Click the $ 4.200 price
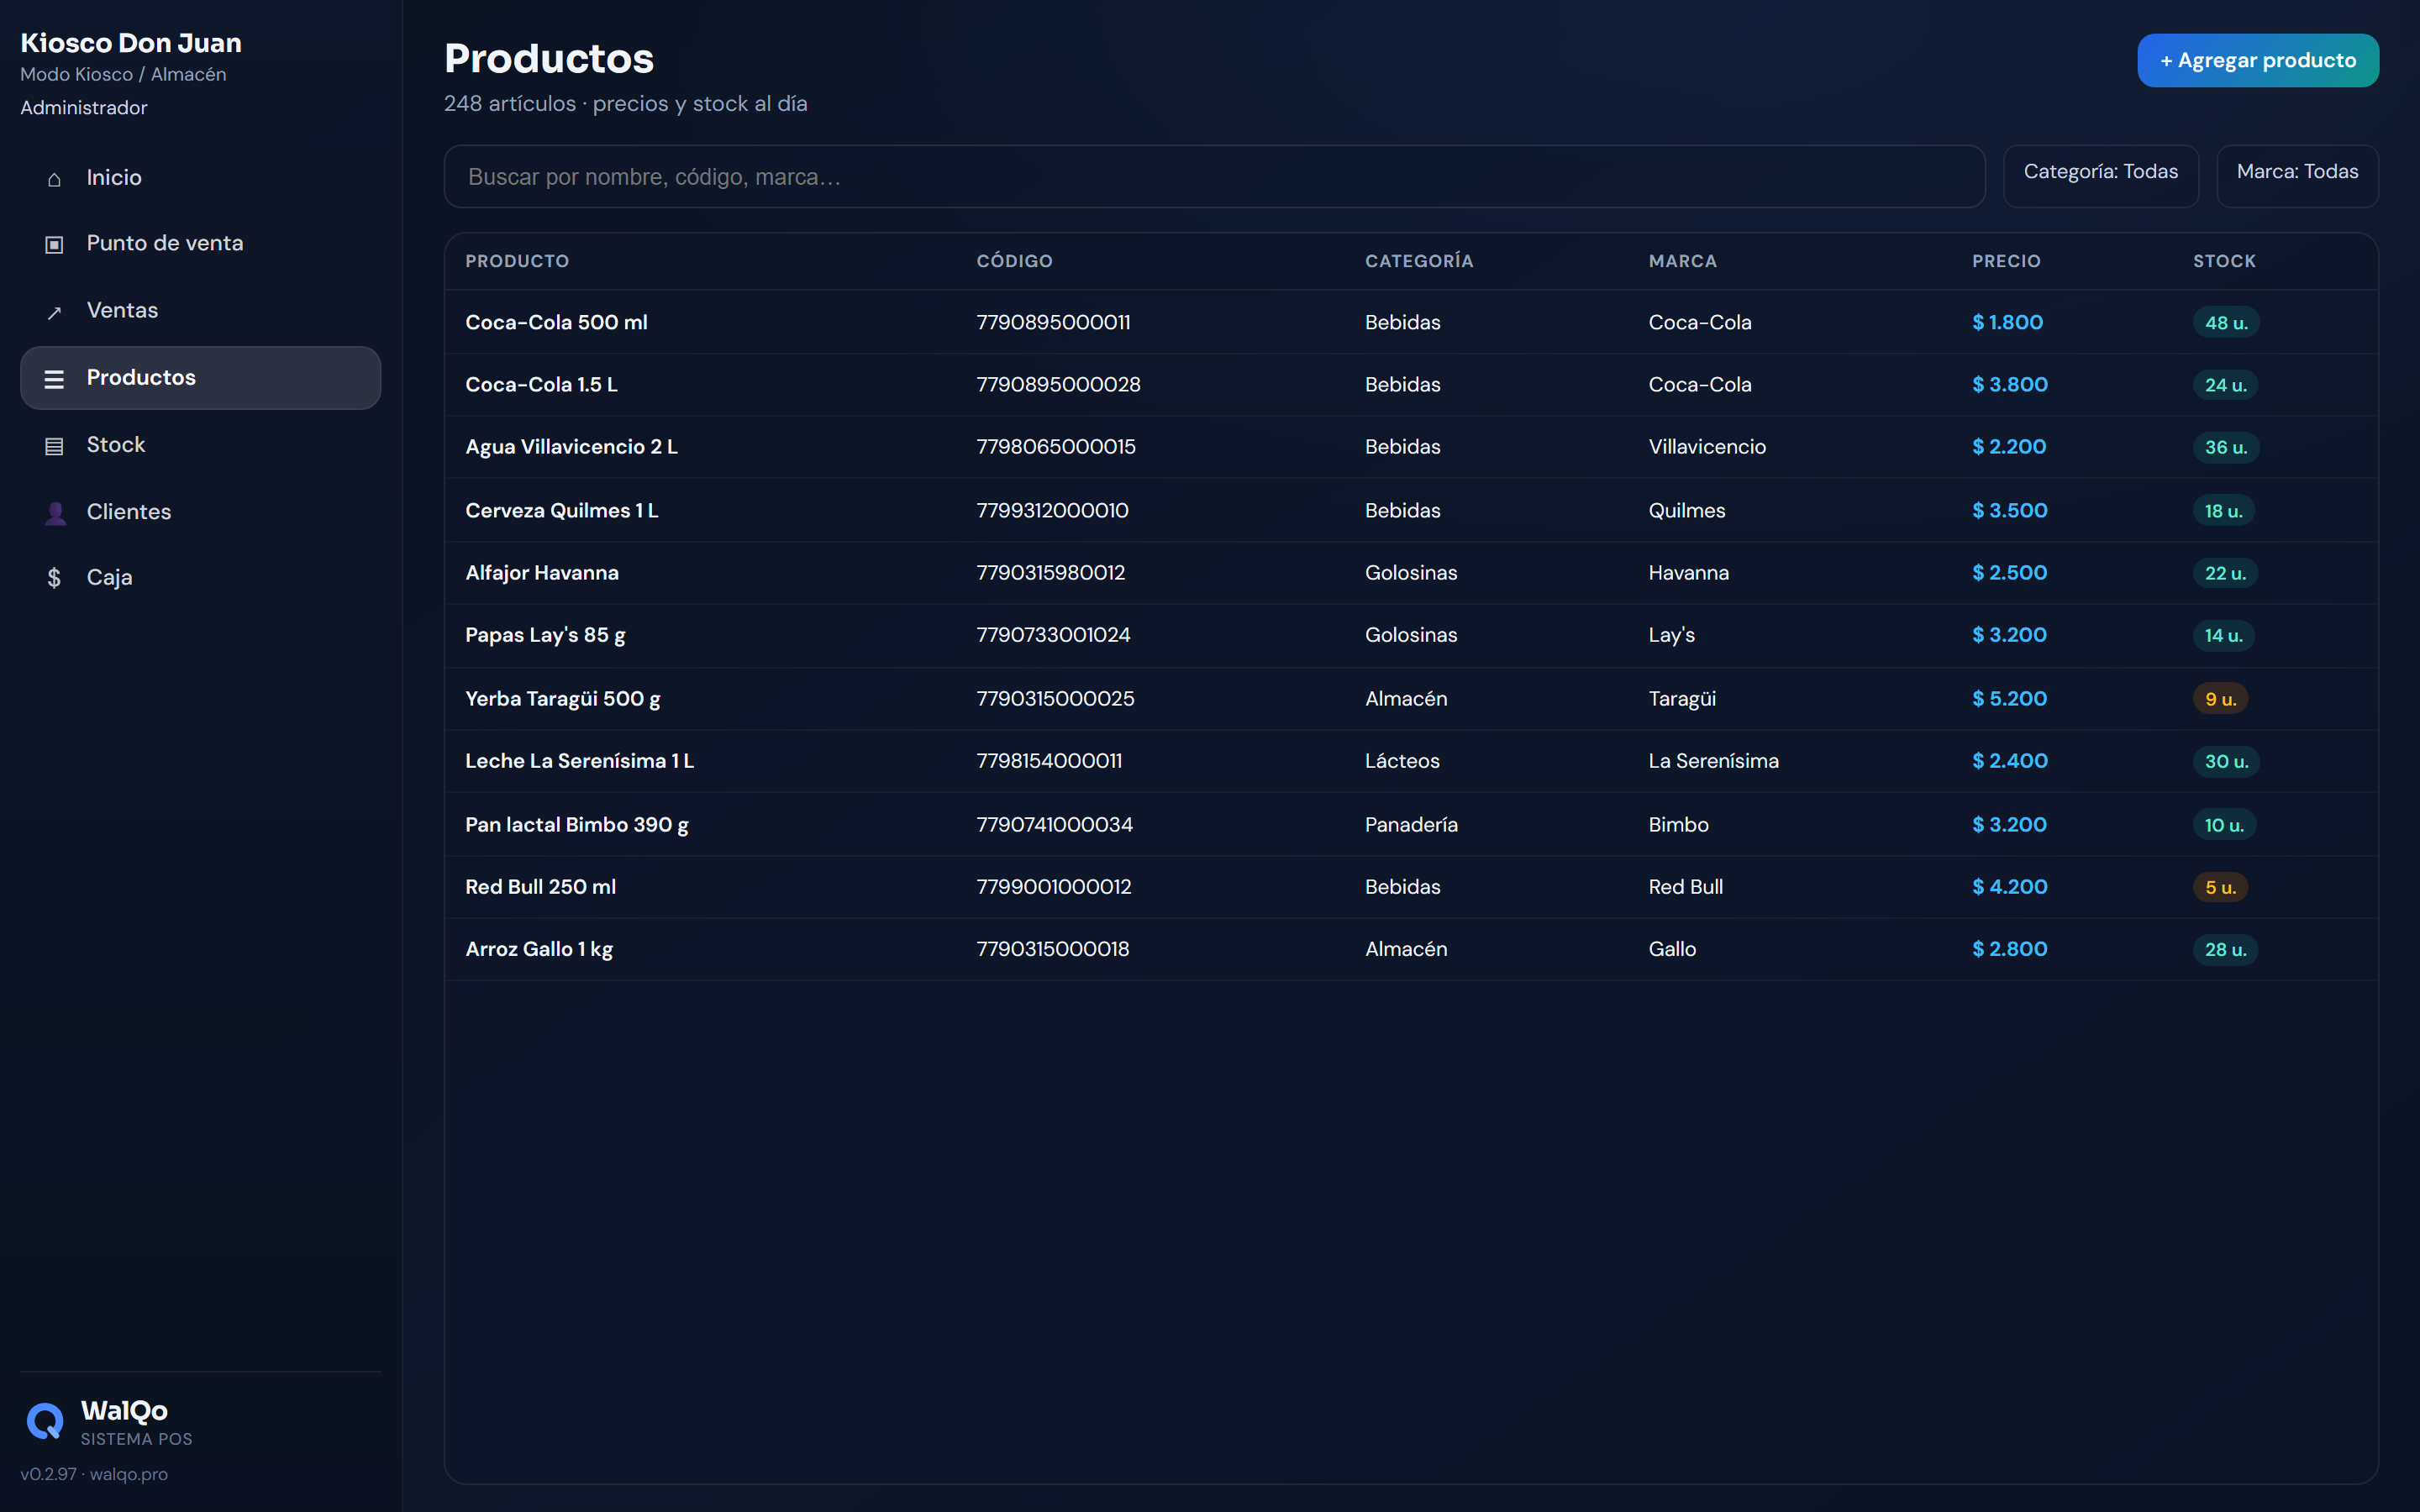The image size is (2420, 1512). point(2009,886)
